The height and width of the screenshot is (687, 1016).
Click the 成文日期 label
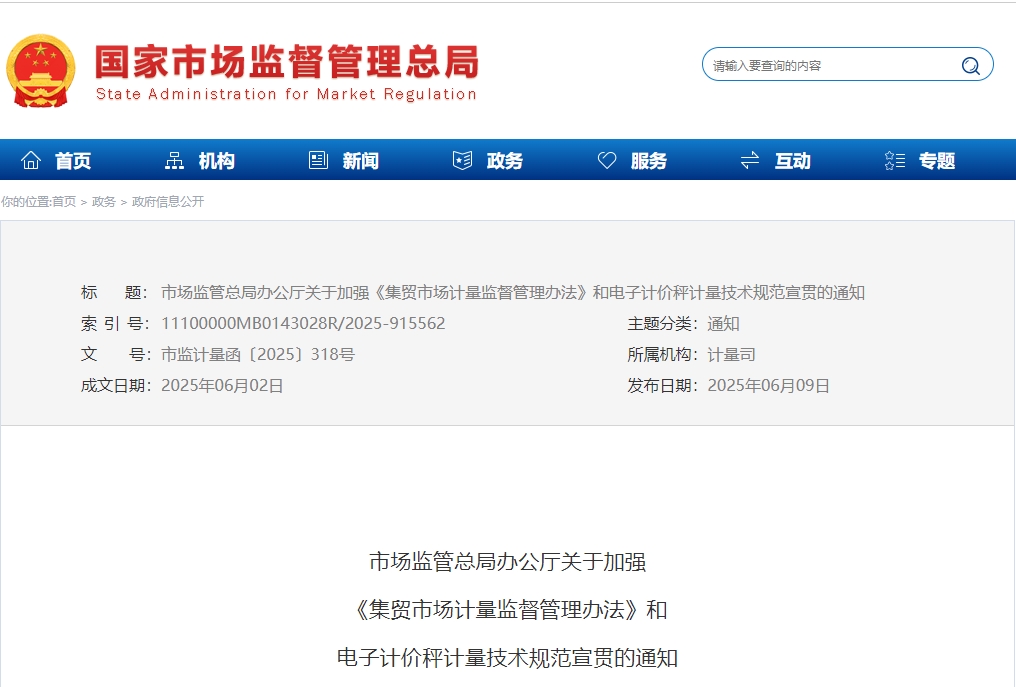click(115, 386)
